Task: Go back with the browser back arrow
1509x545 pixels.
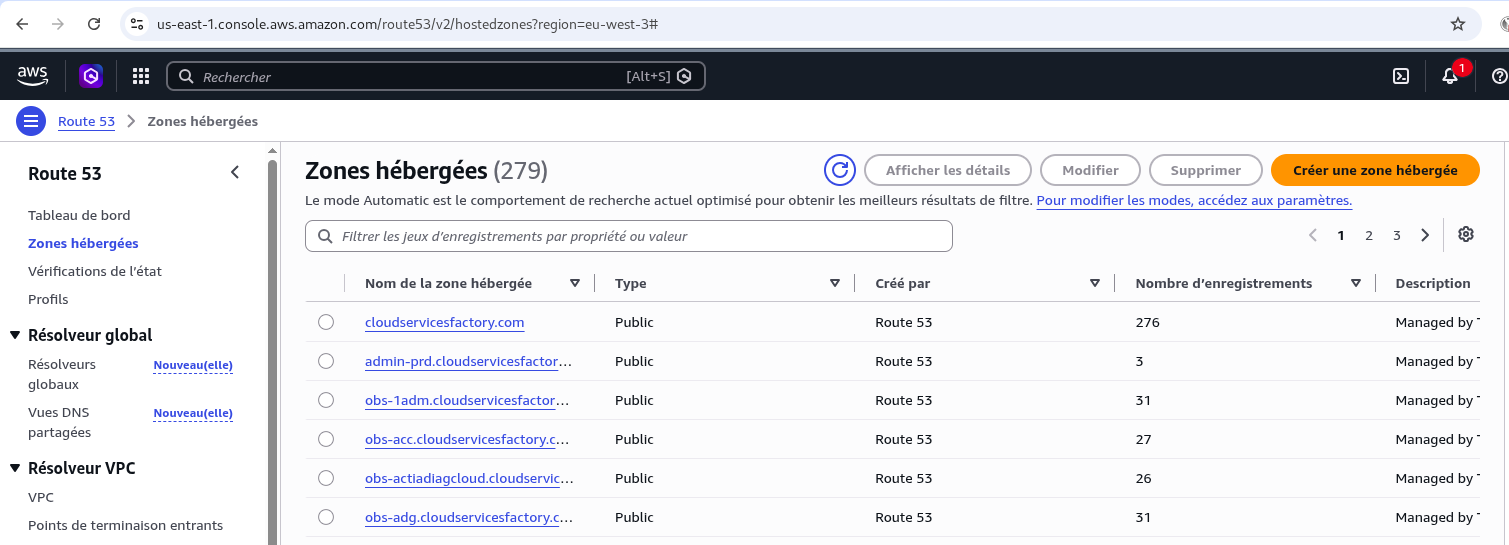Action: click(x=22, y=24)
